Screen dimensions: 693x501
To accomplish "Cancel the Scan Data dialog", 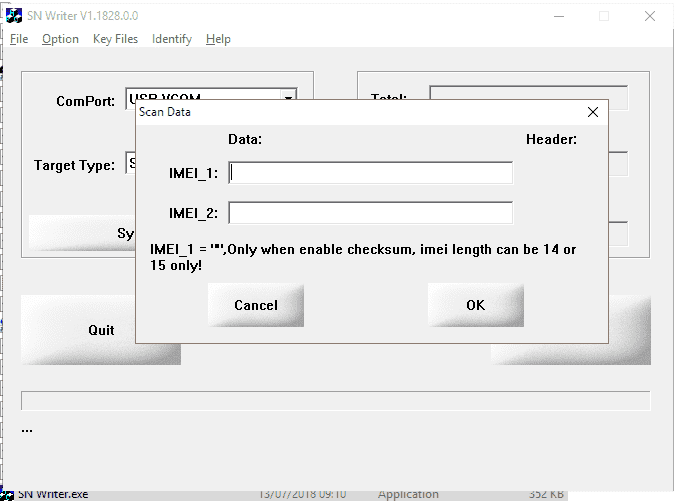I will pyautogui.click(x=256, y=305).
